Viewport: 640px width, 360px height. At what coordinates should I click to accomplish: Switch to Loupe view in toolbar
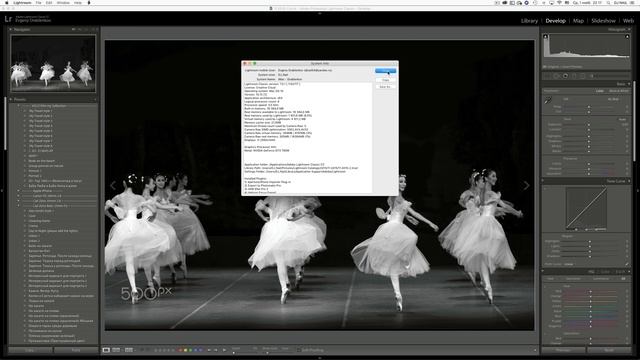106,350
